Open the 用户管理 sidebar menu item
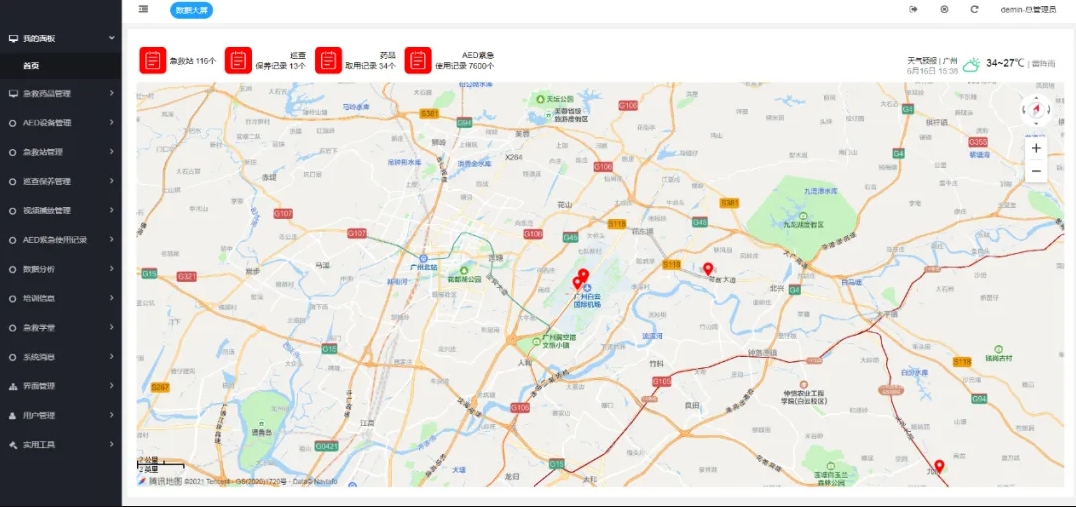Image resolution: width=1076 pixels, height=507 pixels. (60, 415)
